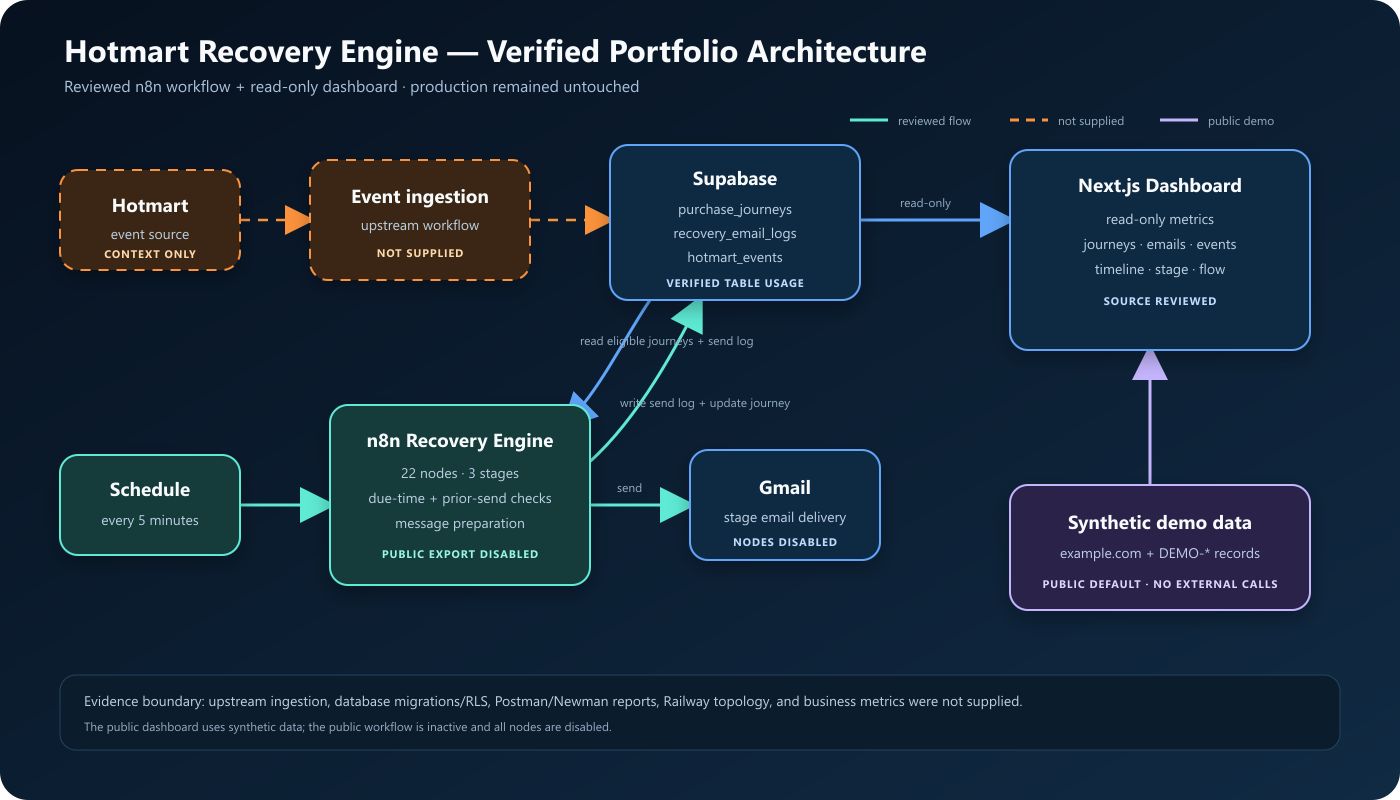Click the footer note starting "The public dashboard"
The width and height of the screenshot is (1400, 800).
348,727
